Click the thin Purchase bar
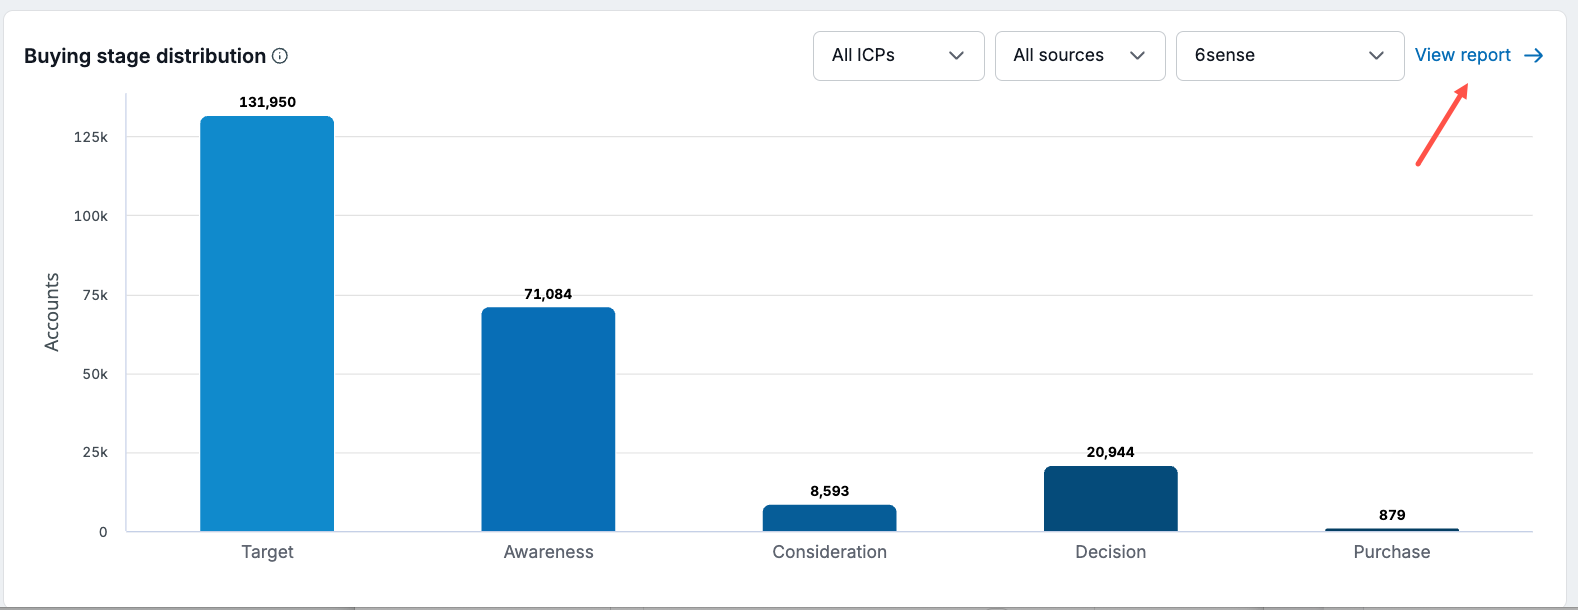 [1392, 530]
